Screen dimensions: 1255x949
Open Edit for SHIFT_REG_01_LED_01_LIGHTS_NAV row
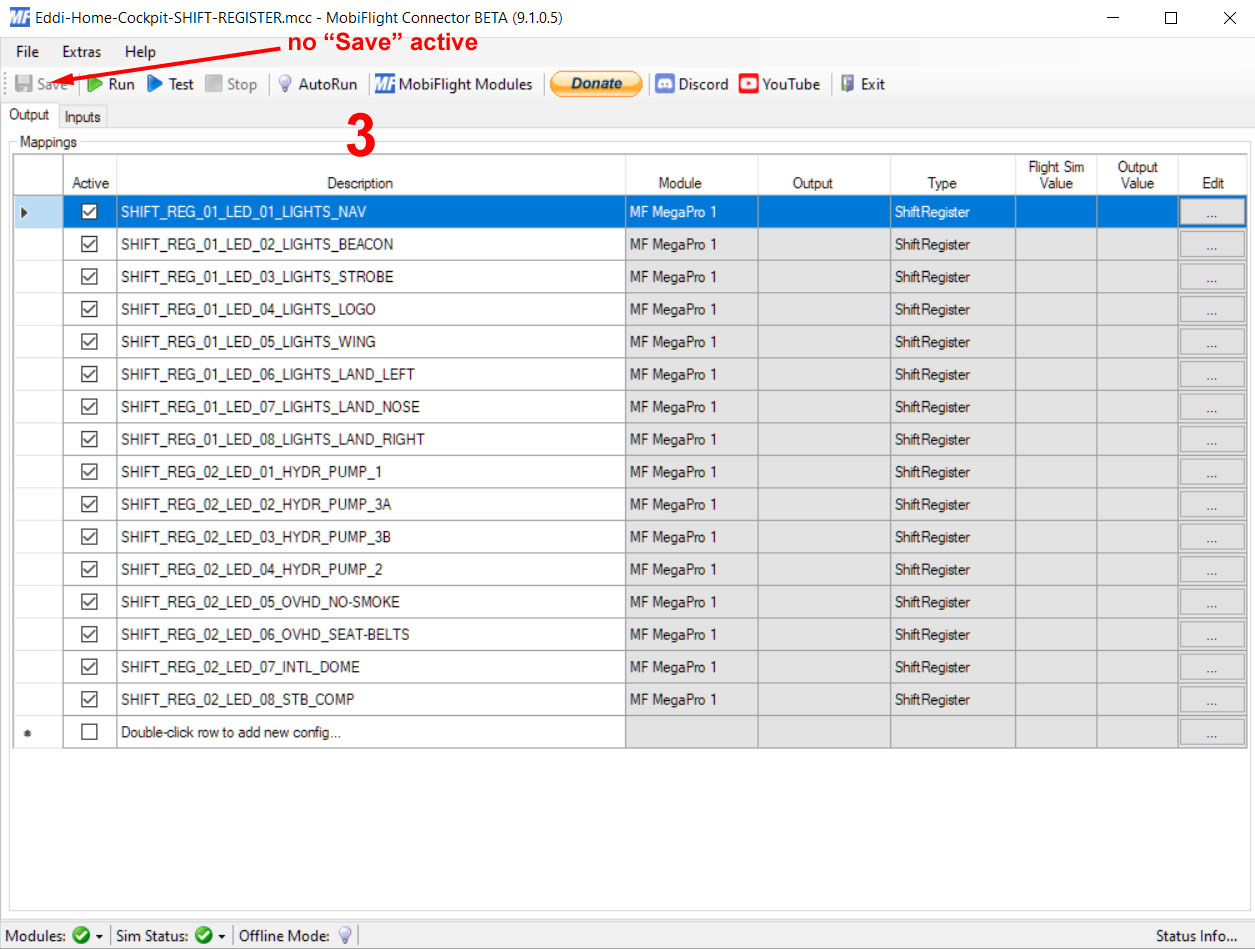point(1212,211)
